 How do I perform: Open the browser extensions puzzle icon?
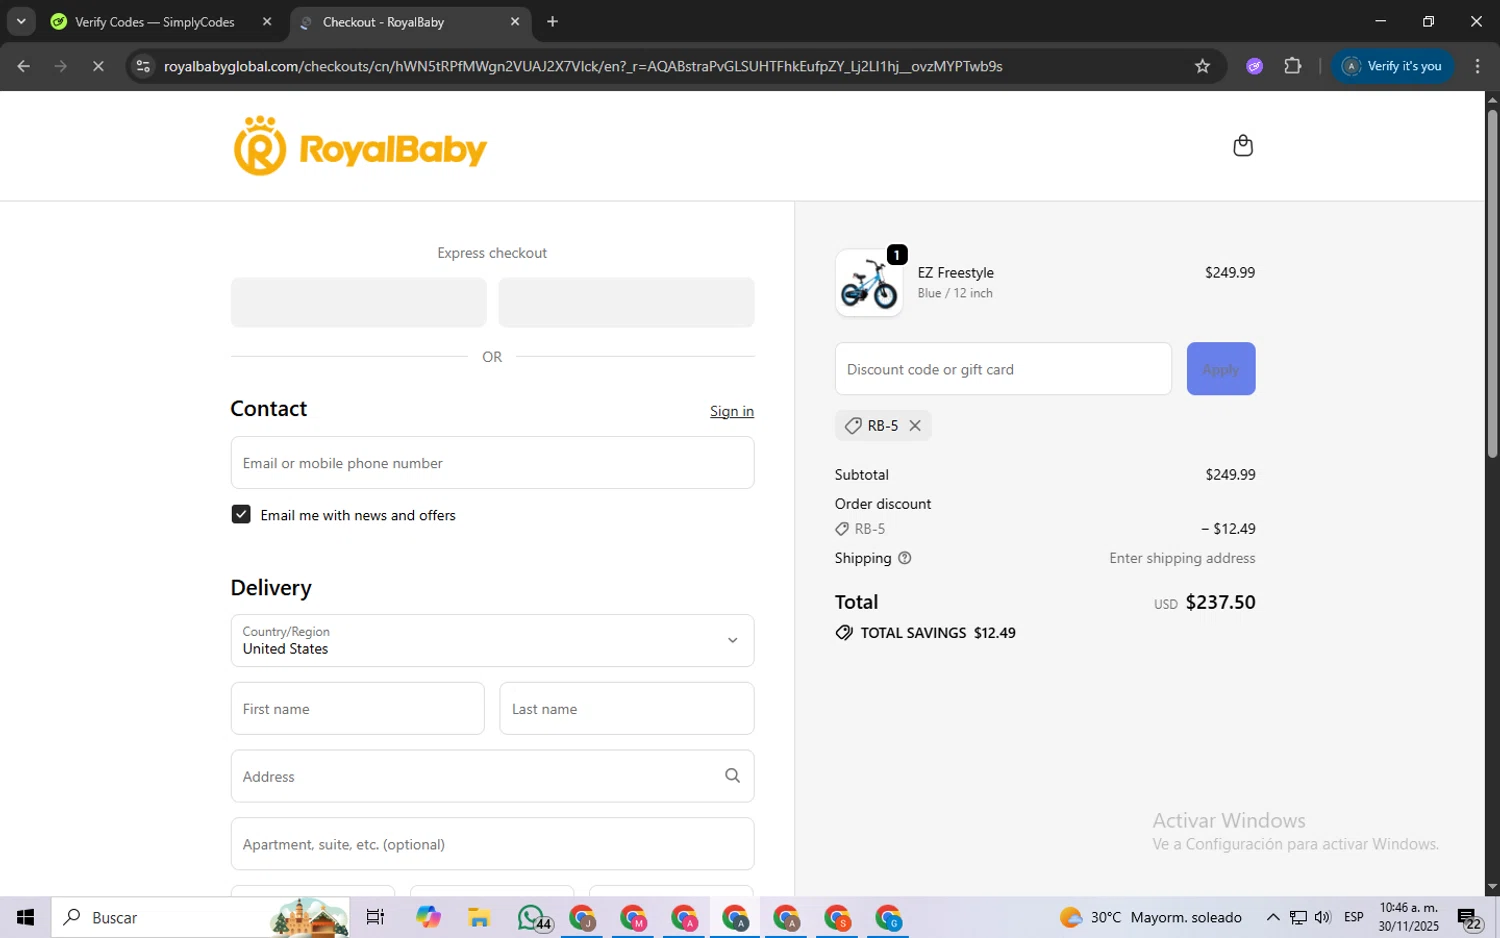coord(1293,66)
